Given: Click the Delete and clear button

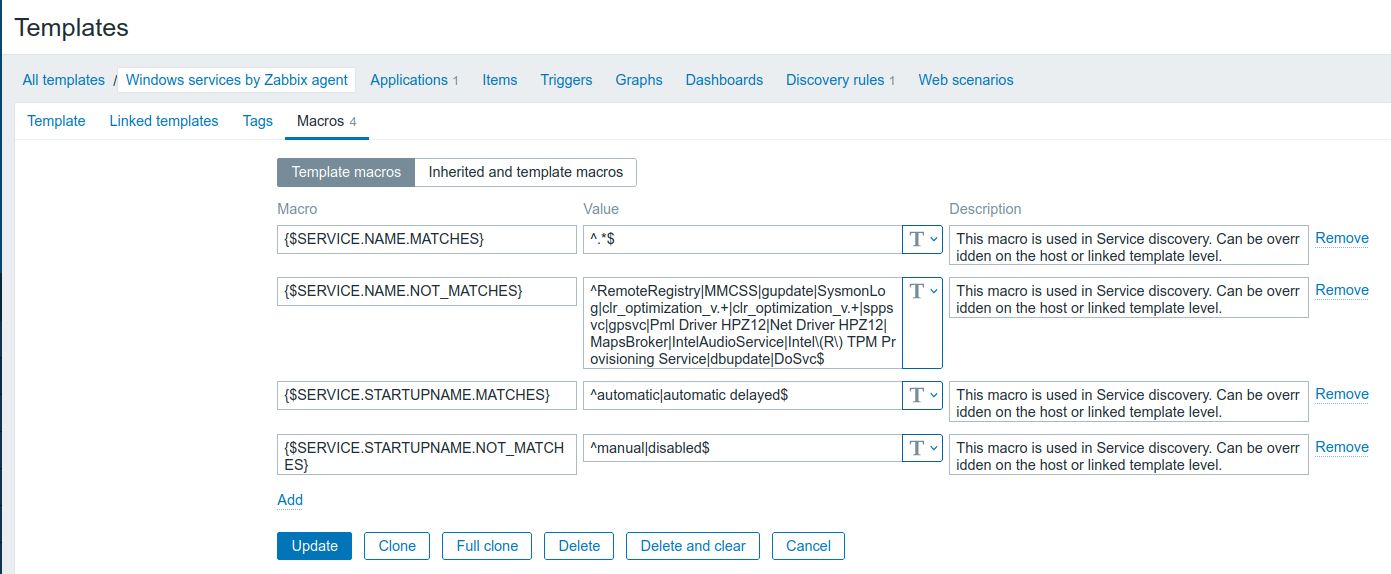Looking at the screenshot, I should click(x=692, y=546).
